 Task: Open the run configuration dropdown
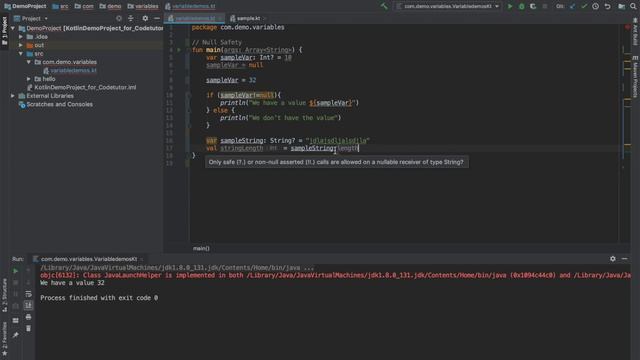(x=448, y=6)
